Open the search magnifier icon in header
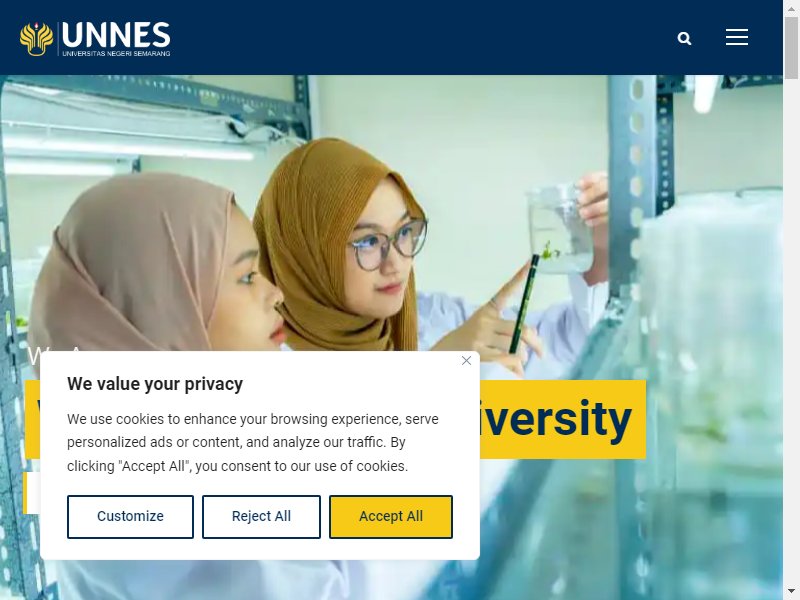 (x=684, y=38)
